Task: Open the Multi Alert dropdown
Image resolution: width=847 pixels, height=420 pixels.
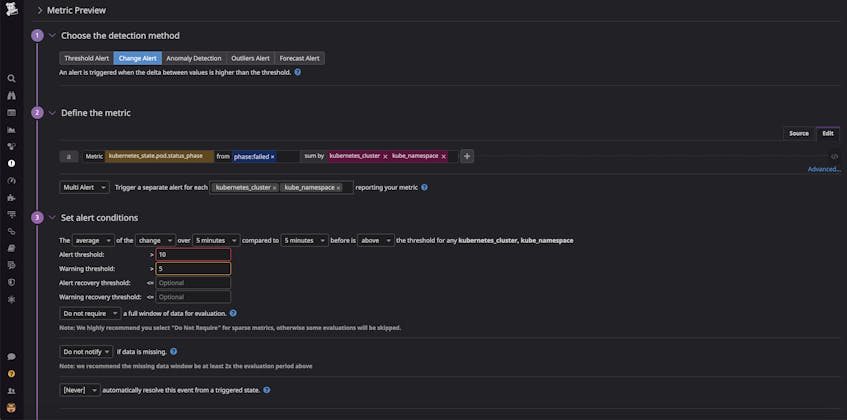Action: tap(84, 187)
